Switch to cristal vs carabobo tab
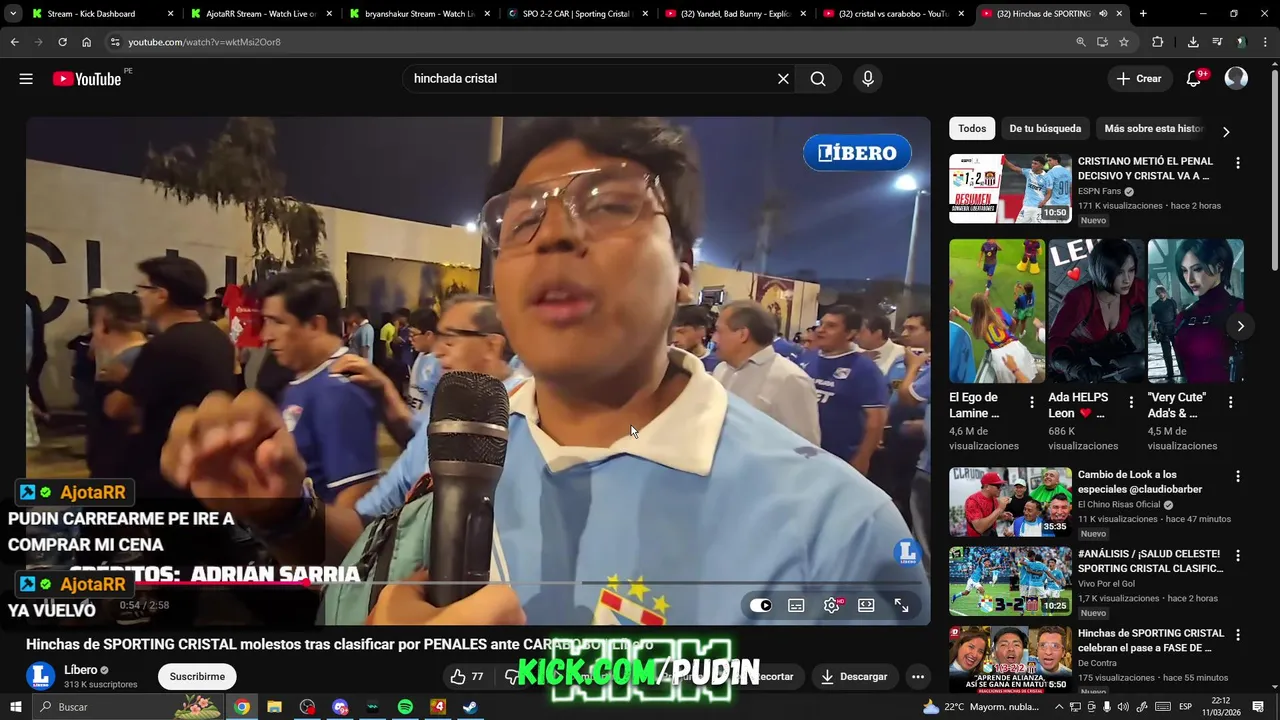 [893, 14]
